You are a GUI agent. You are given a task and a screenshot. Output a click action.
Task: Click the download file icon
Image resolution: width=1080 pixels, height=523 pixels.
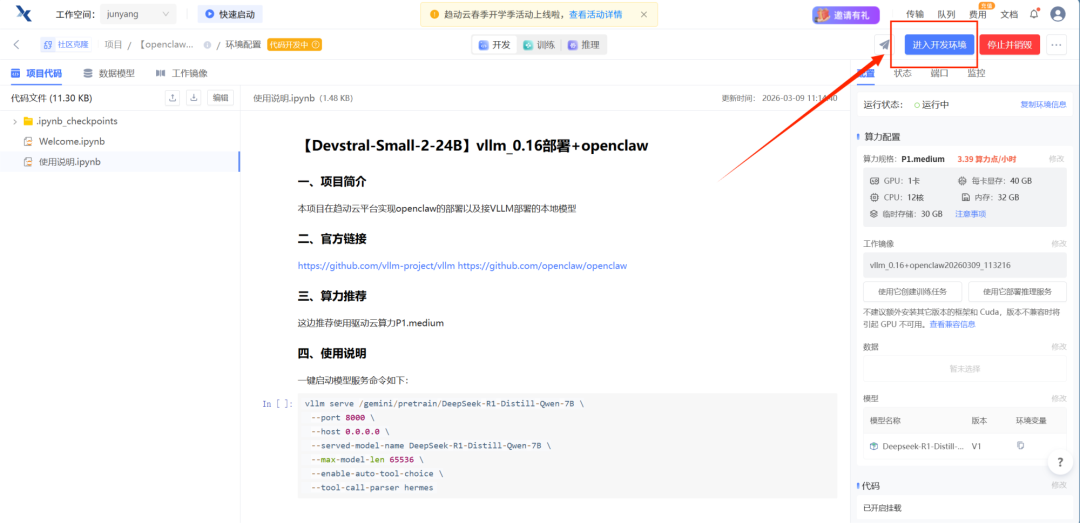coord(194,98)
